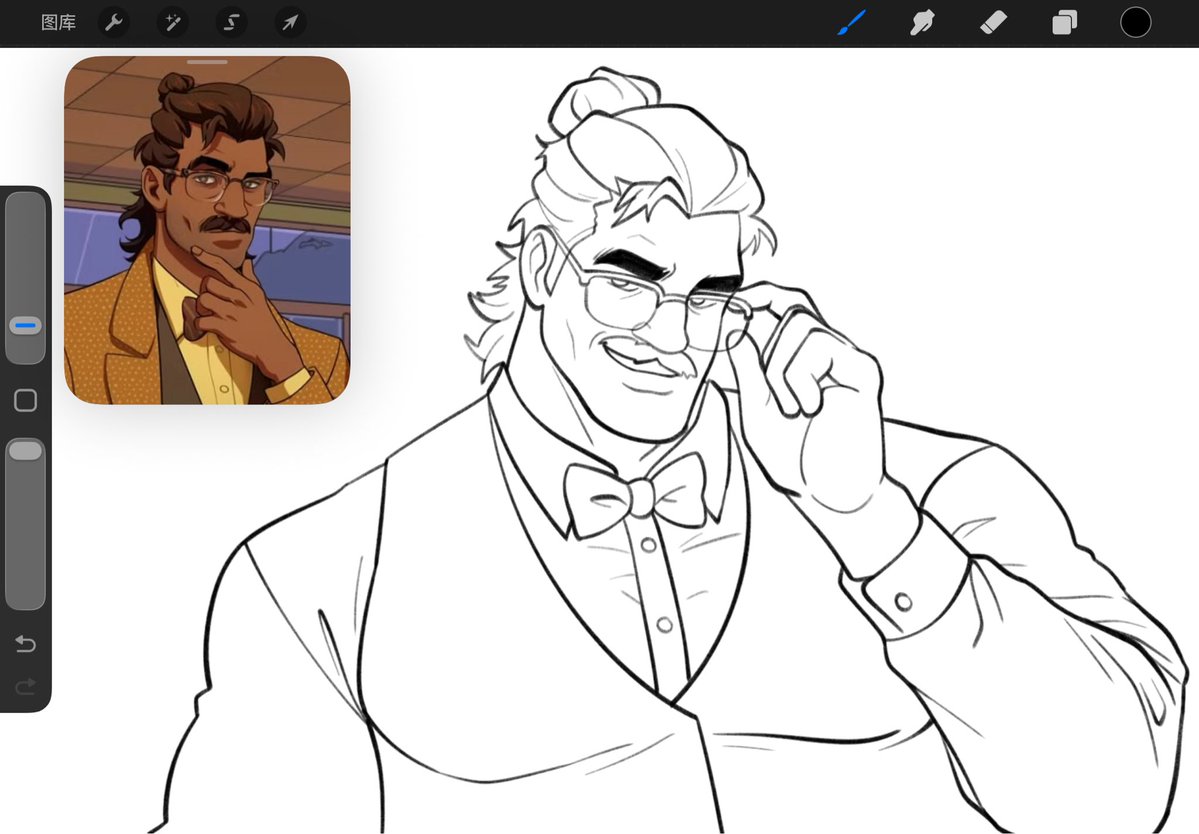Image resolution: width=1199 pixels, height=834 pixels.
Task: Click the reference window grab handle
Action: click(x=207, y=62)
